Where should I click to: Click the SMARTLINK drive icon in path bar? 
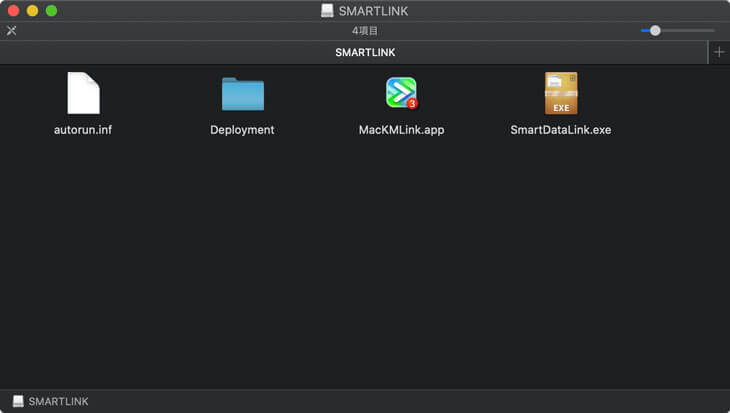(18, 401)
